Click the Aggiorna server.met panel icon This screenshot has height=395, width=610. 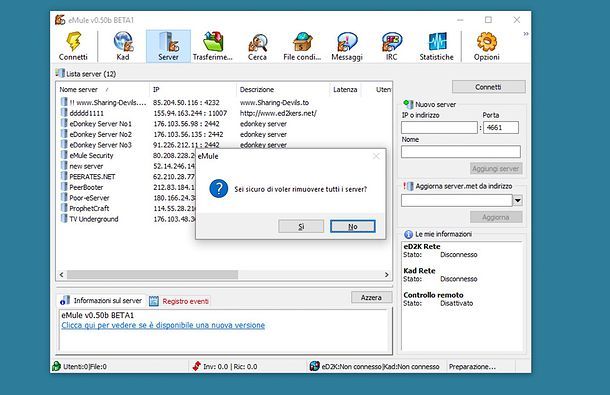click(x=408, y=186)
